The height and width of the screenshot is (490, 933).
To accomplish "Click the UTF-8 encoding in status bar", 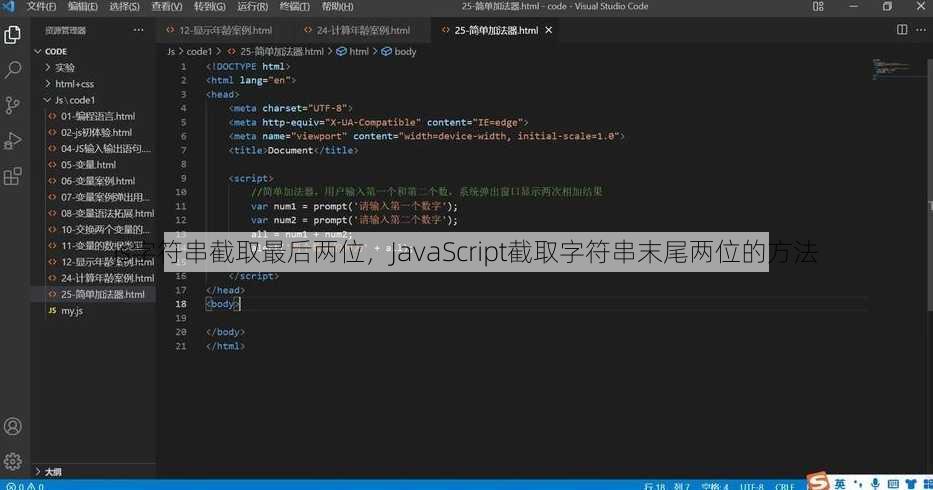I will tap(752, 486).
